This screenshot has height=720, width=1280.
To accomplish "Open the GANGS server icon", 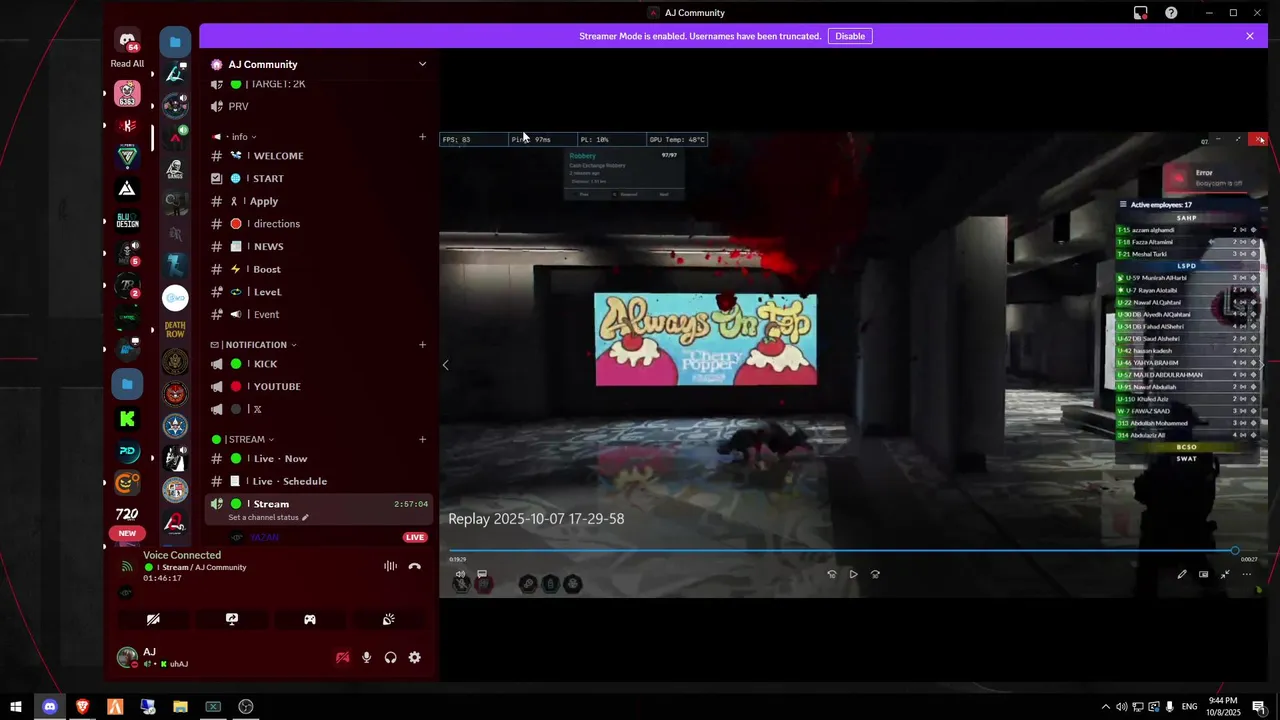I will (175, 169).
